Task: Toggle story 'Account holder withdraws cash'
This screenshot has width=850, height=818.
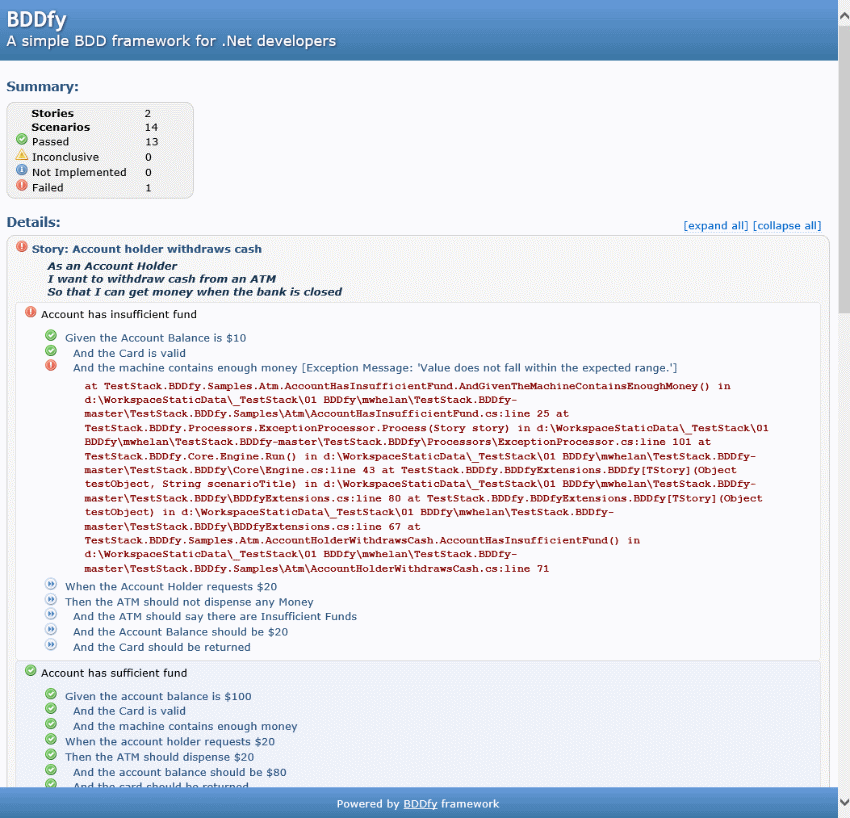Action: [146, 249]
